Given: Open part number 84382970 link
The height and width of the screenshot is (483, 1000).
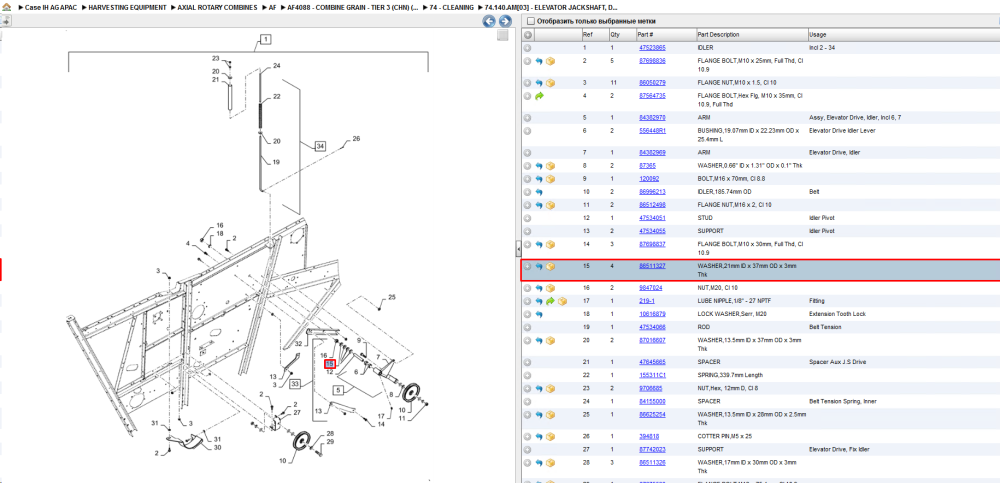Looking at the screenshot, I should pos(652,118).
